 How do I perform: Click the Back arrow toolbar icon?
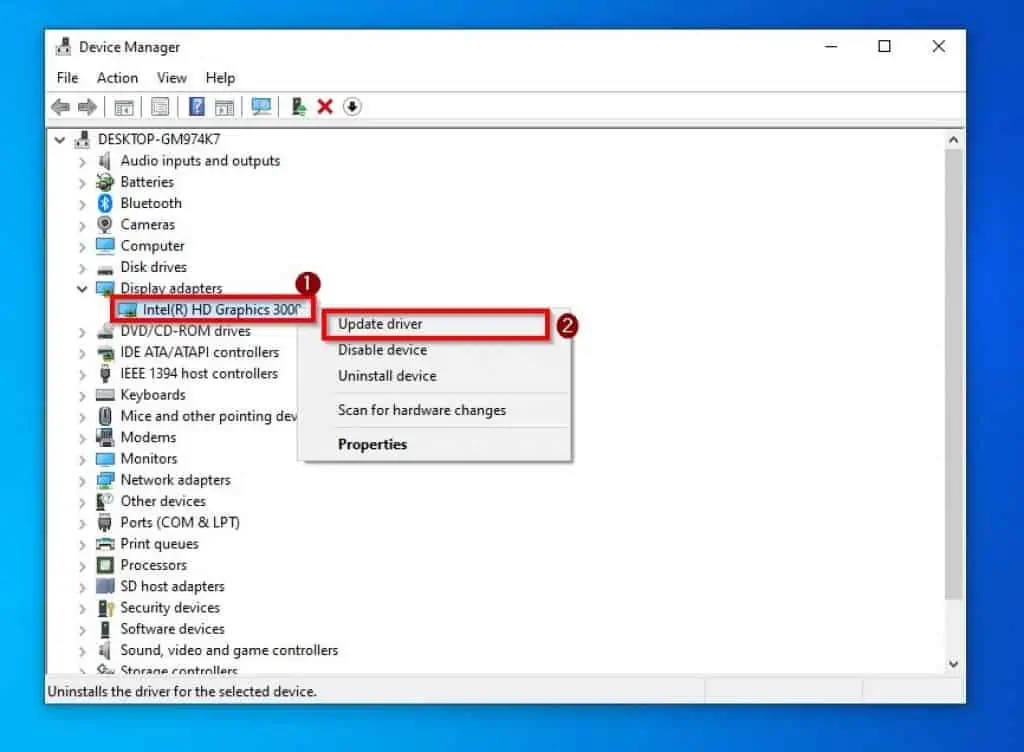coord(61,106)
